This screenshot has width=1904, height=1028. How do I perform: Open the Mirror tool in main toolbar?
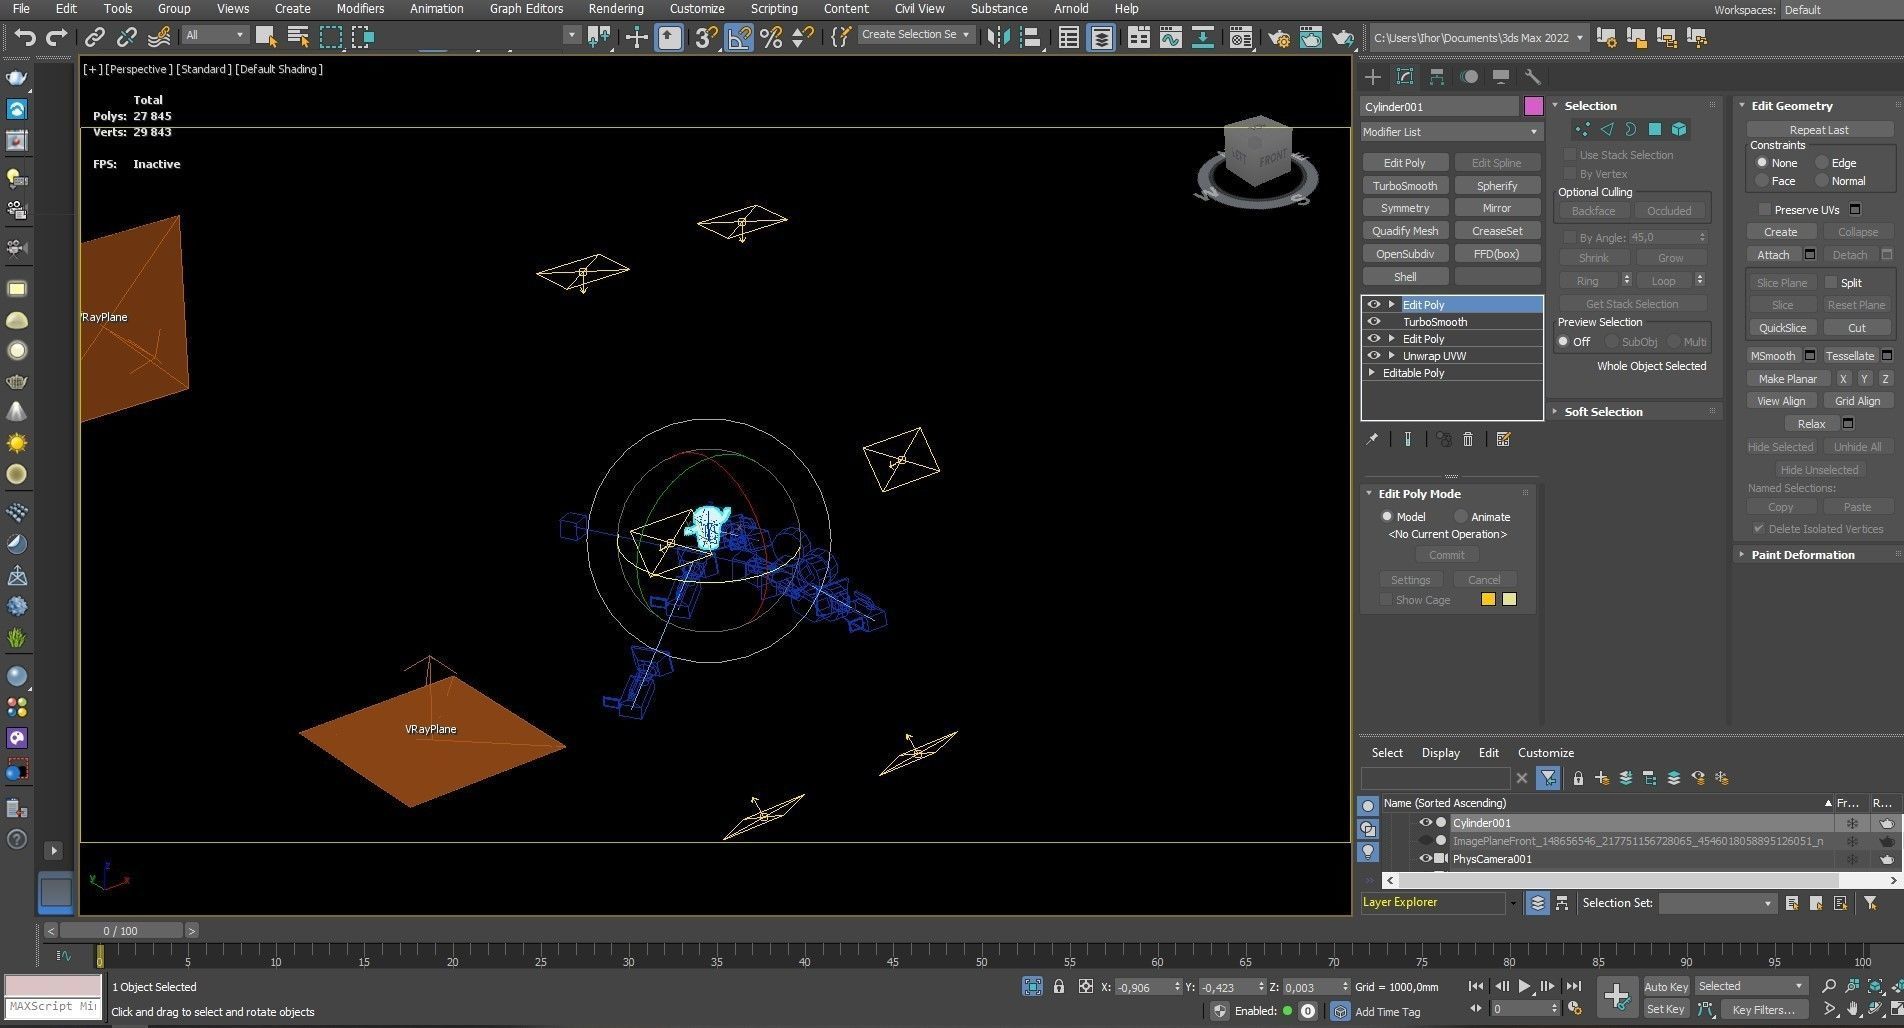(x=997, y=37)
